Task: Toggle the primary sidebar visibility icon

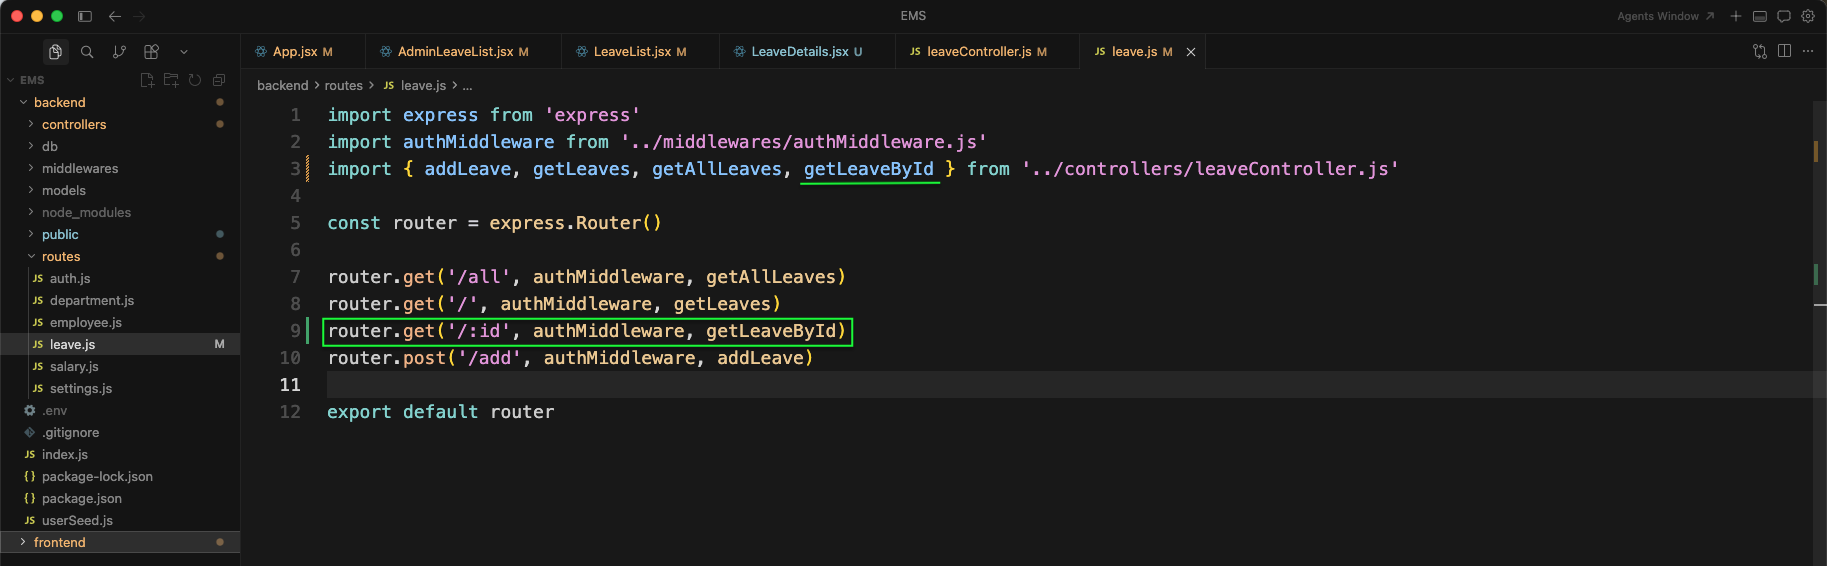Action: click(85, 16)
